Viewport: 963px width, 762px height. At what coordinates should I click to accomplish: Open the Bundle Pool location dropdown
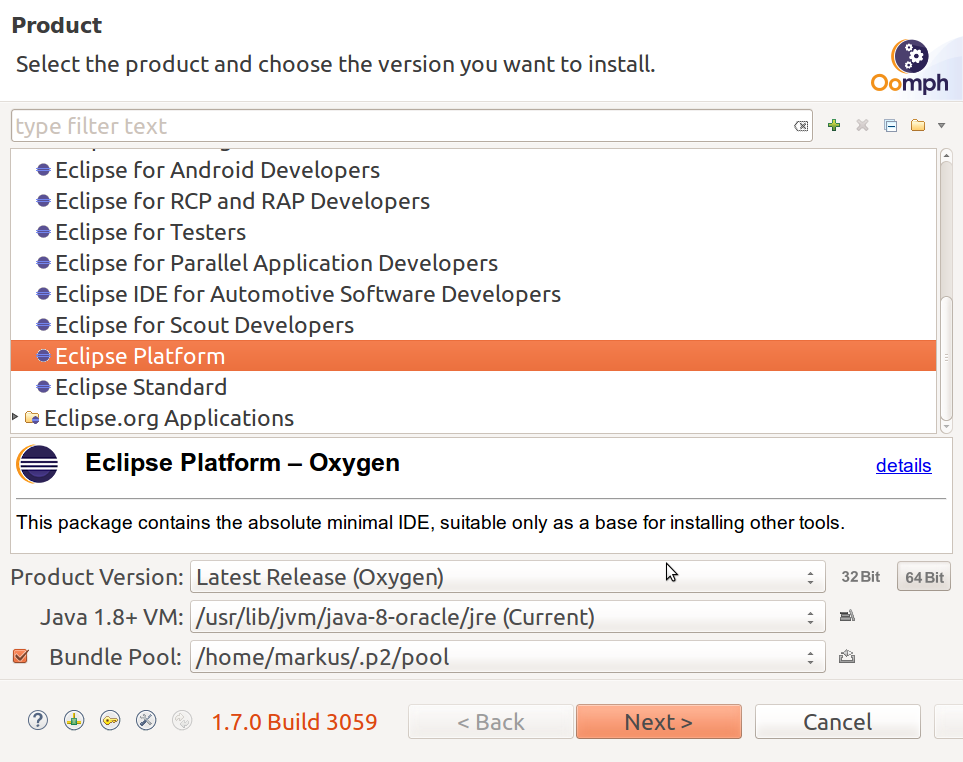tap(507, 657)
